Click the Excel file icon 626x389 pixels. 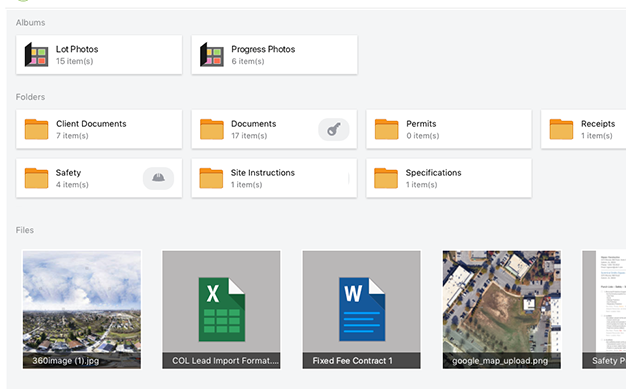click(x=222, y=310)
